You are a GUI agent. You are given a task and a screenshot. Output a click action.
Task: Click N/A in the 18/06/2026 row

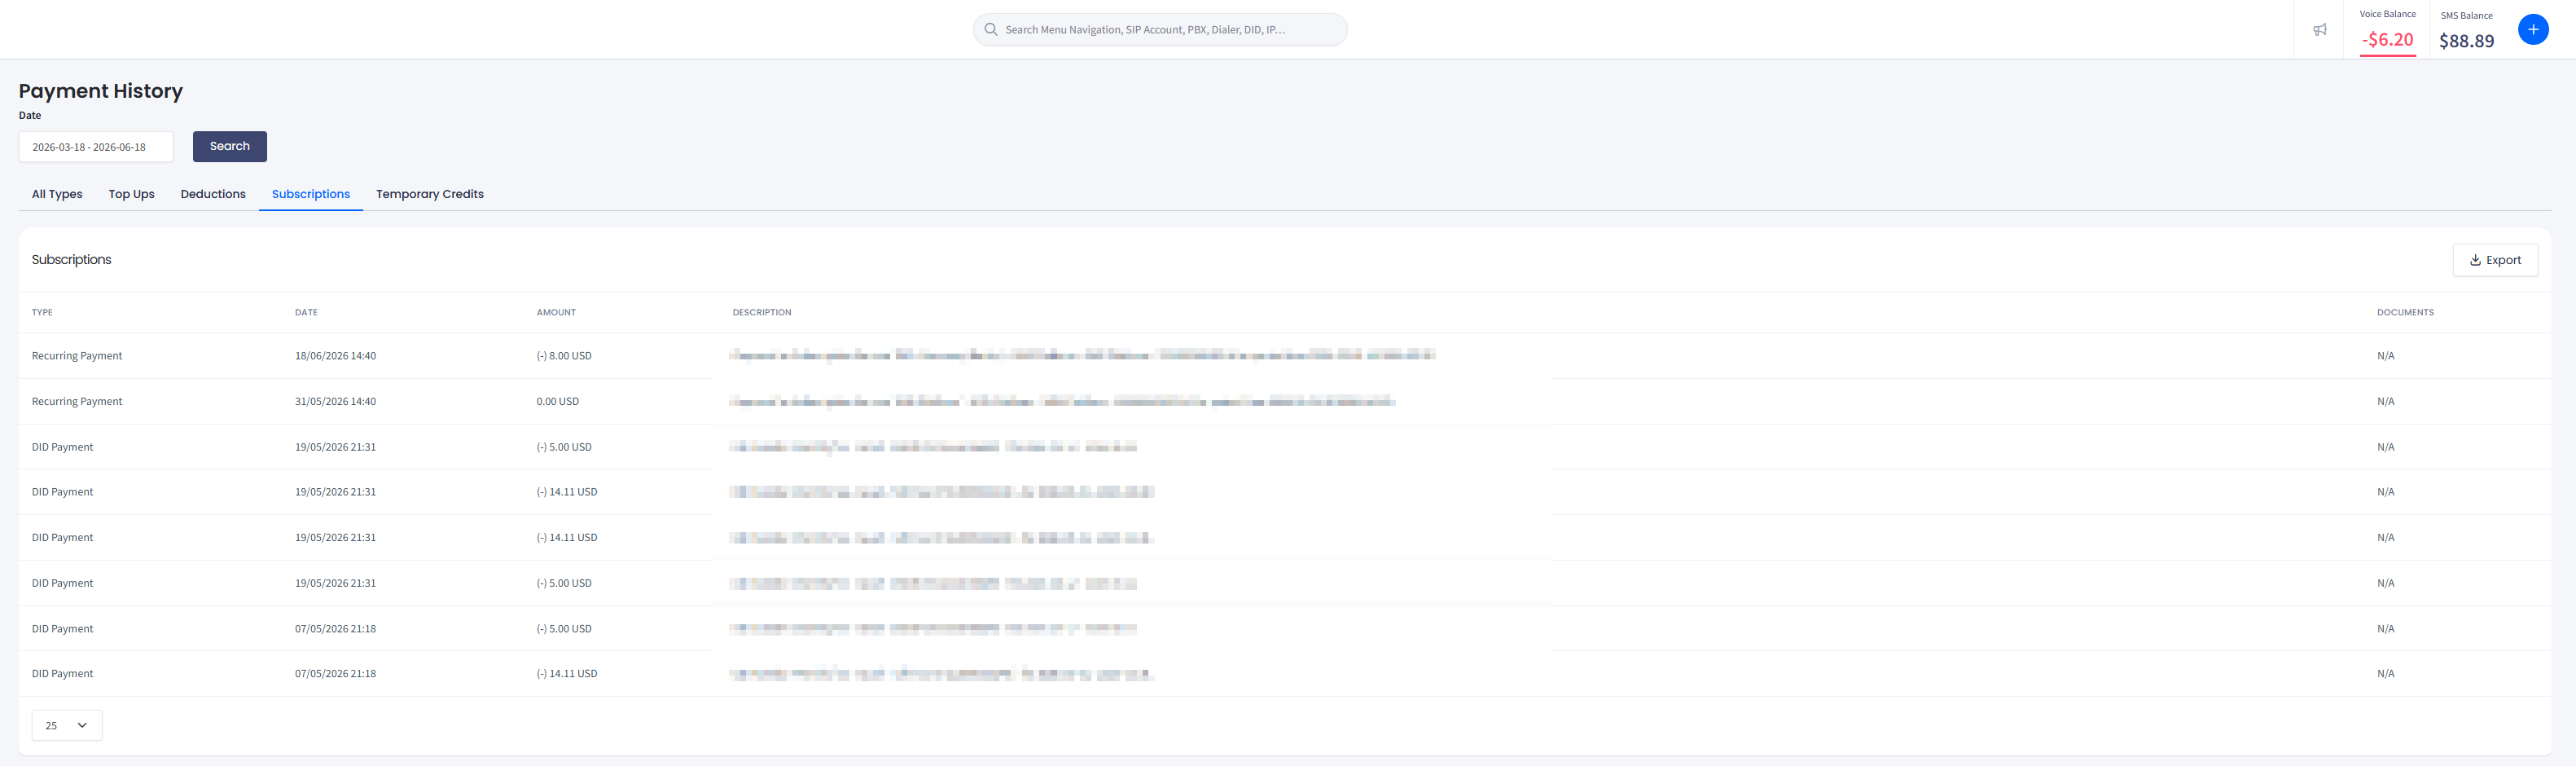[2385, 356]
